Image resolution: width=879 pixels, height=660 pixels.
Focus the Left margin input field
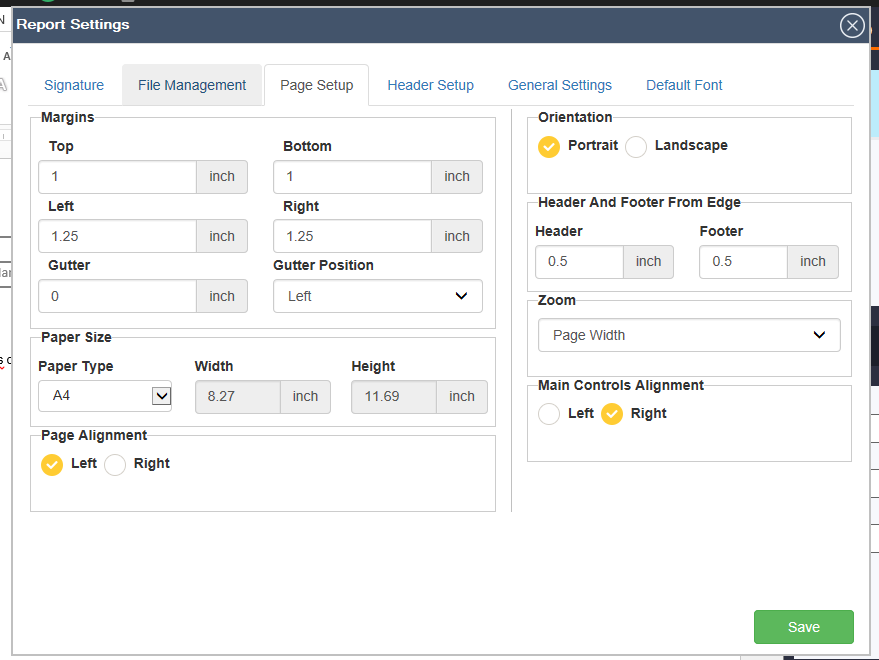click(117, 237)
